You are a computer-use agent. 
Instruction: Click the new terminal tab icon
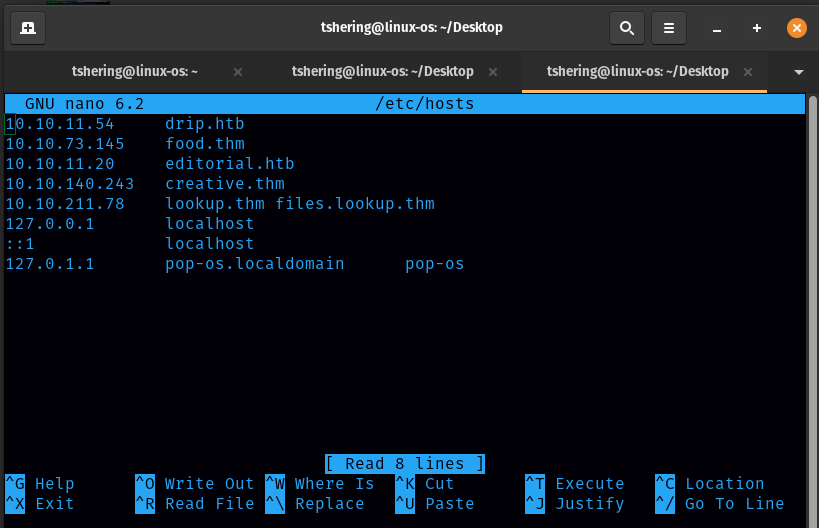tap(27, 28)
